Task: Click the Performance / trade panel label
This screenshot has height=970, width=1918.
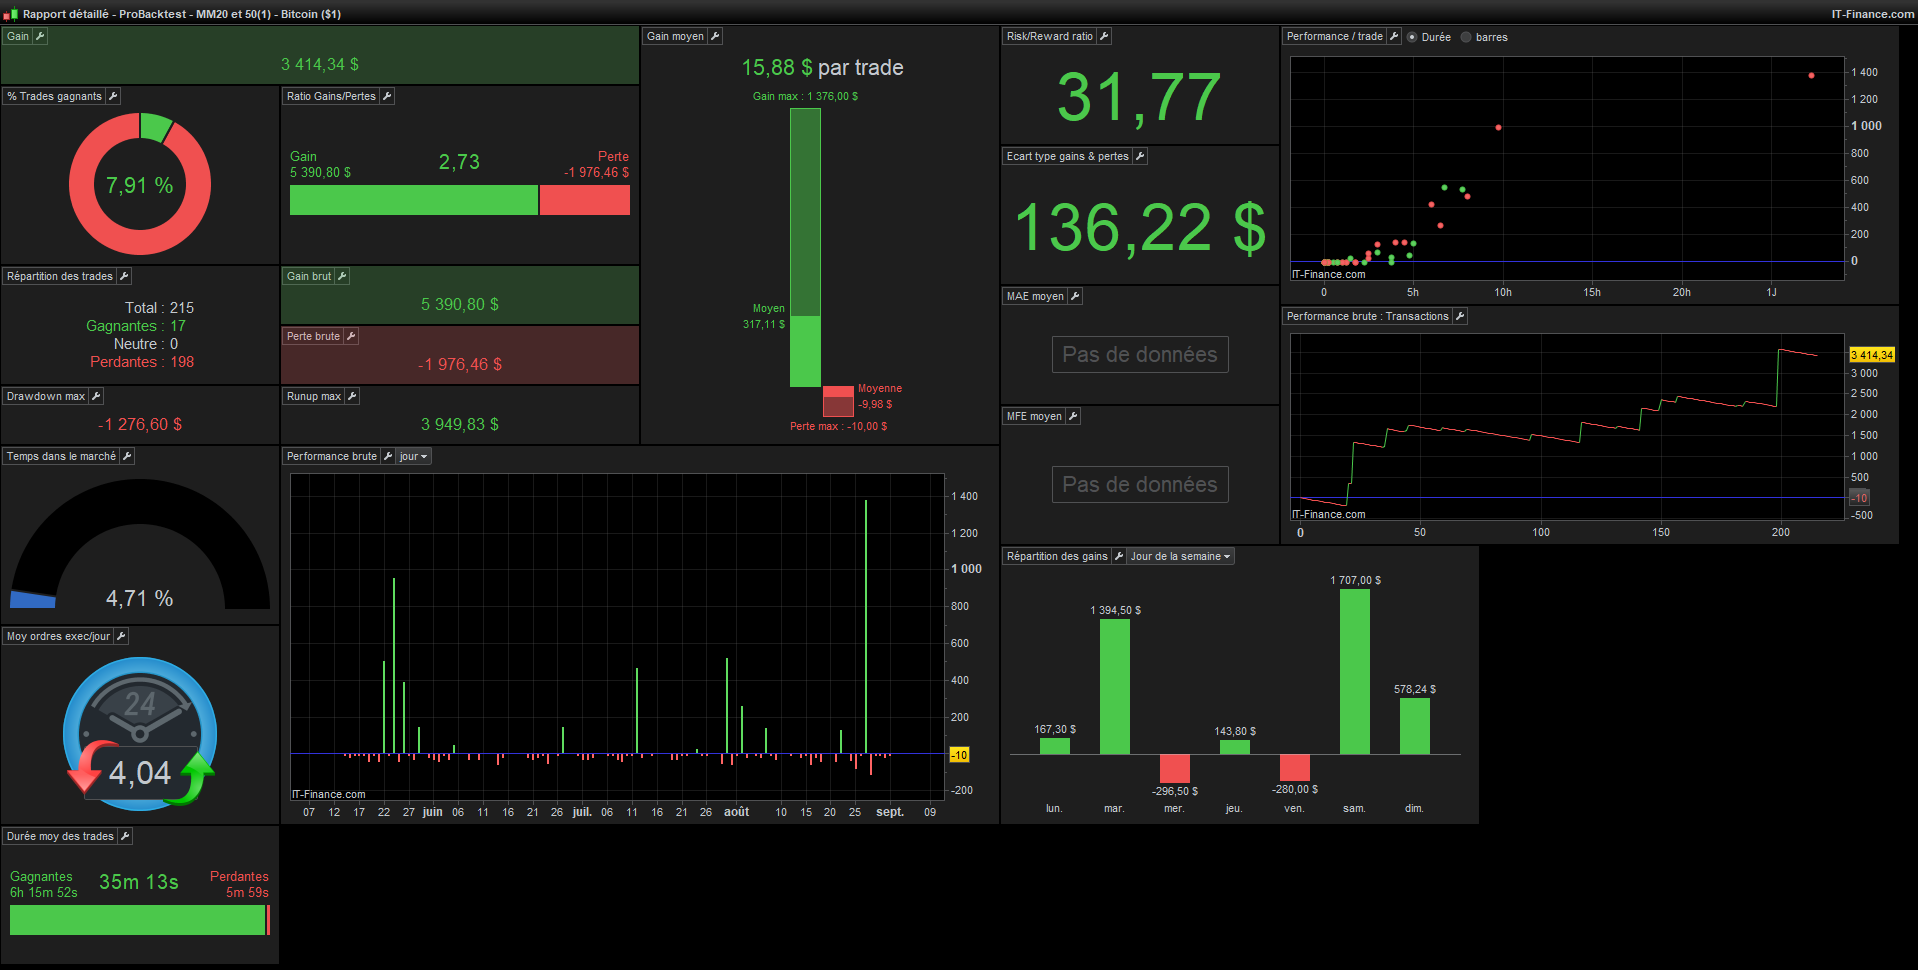Action: click(1334, 36)
